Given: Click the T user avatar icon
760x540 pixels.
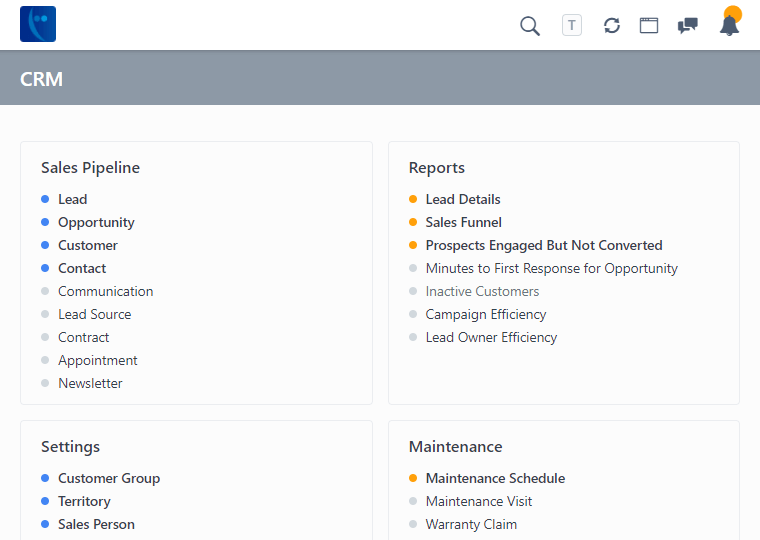Looking at the screenshot, I should click(x=572, y=25).
